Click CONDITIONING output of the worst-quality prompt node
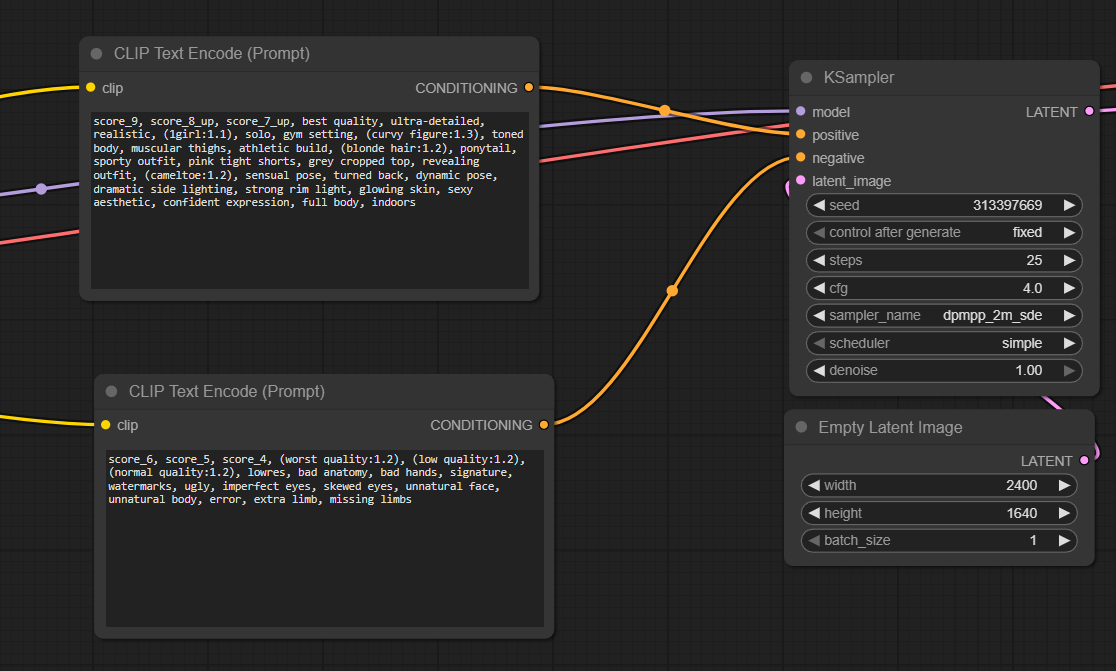 click(543, 425)
